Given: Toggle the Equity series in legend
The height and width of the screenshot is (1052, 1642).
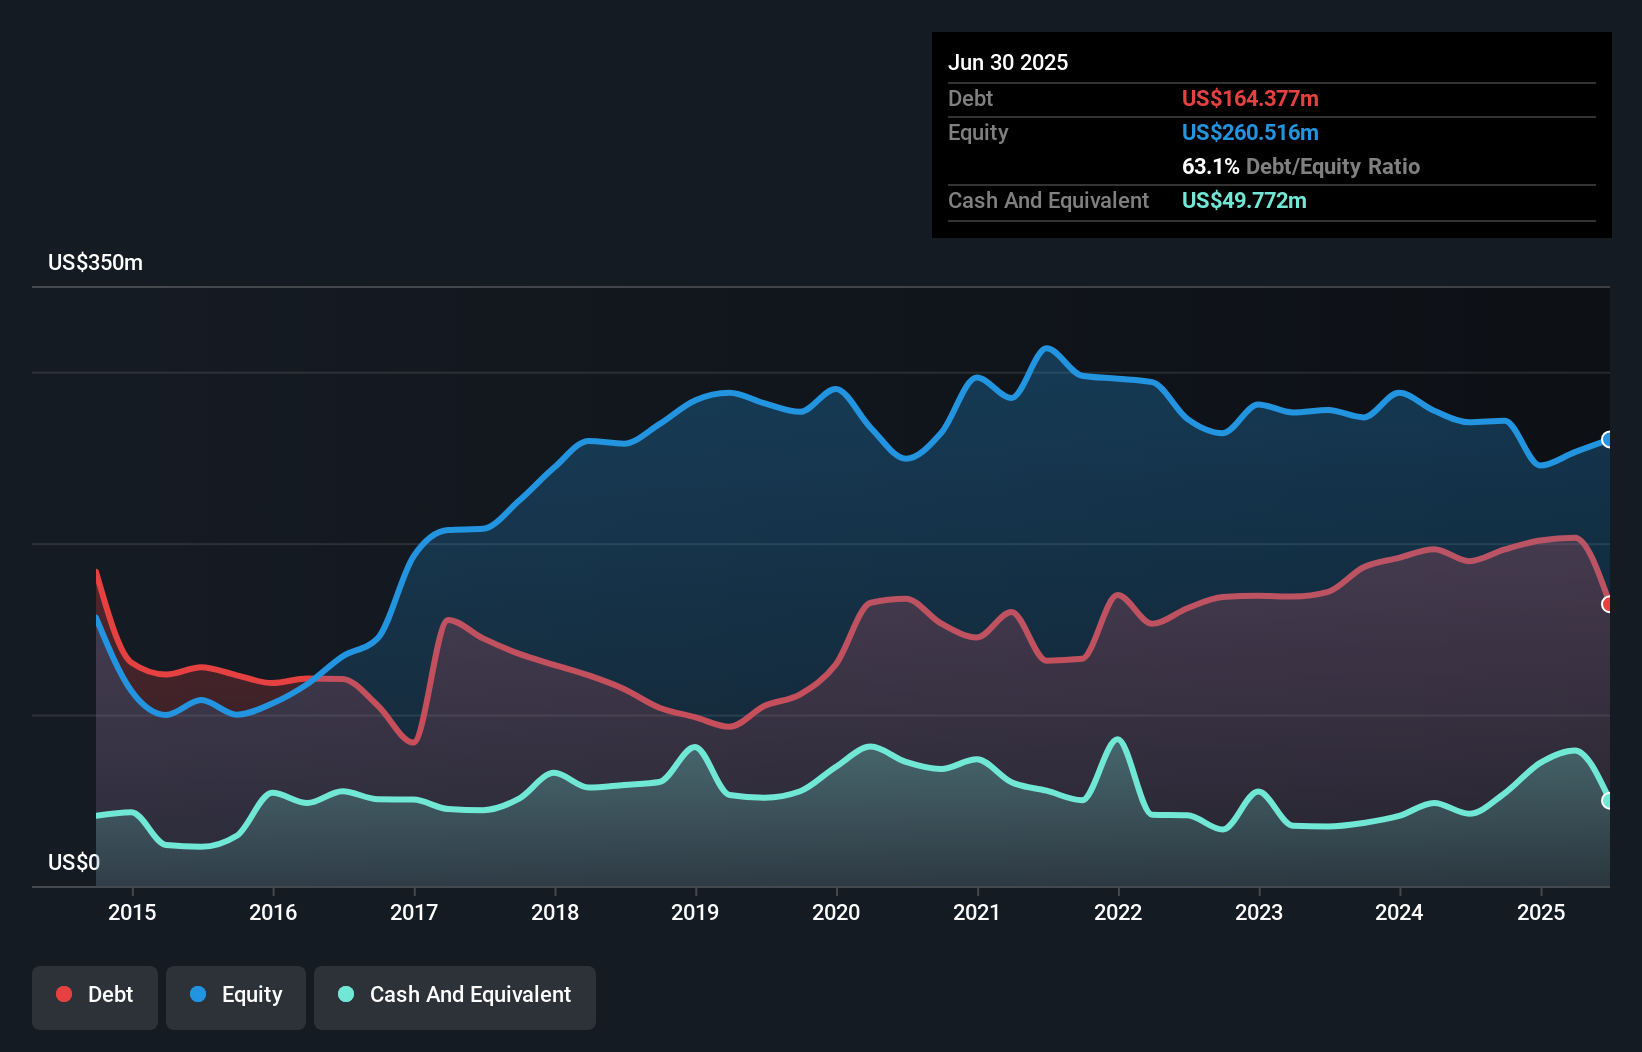Looking at the screenshot, I should (236, 995).
